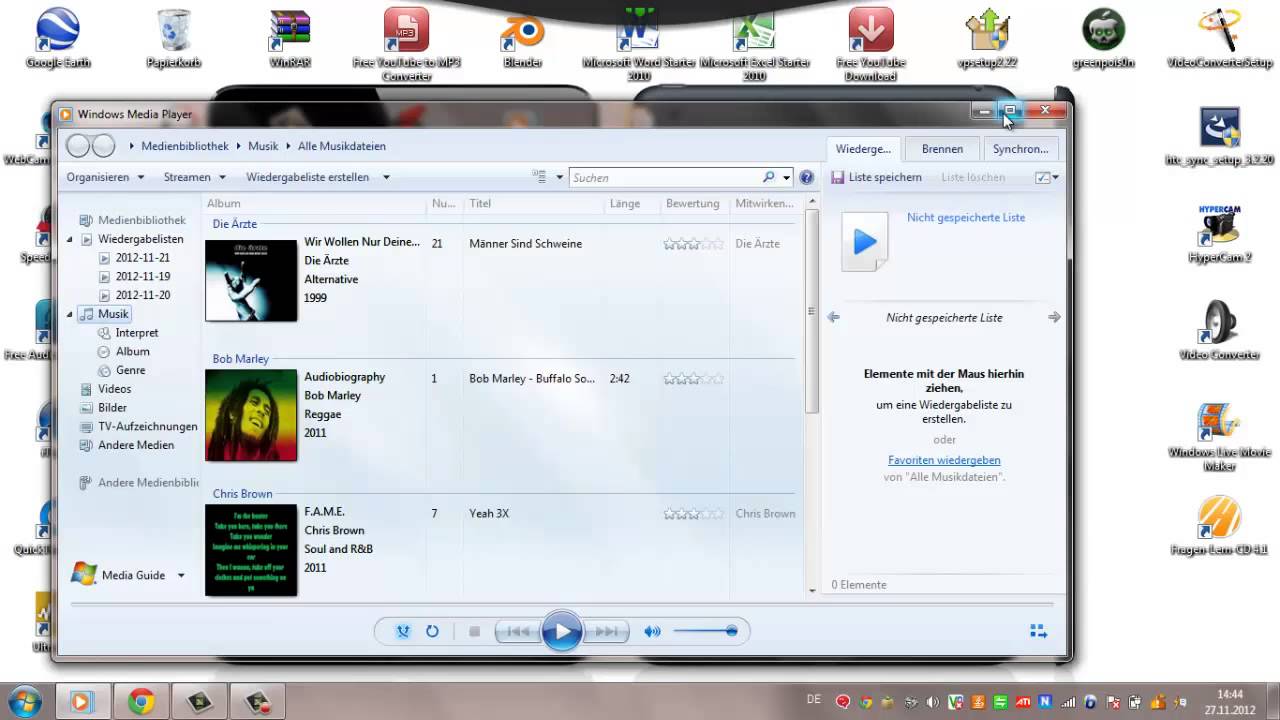
Task: Open the Media Guide dropdown arrow
Action: pyautogui.click(x=181, y=575)
